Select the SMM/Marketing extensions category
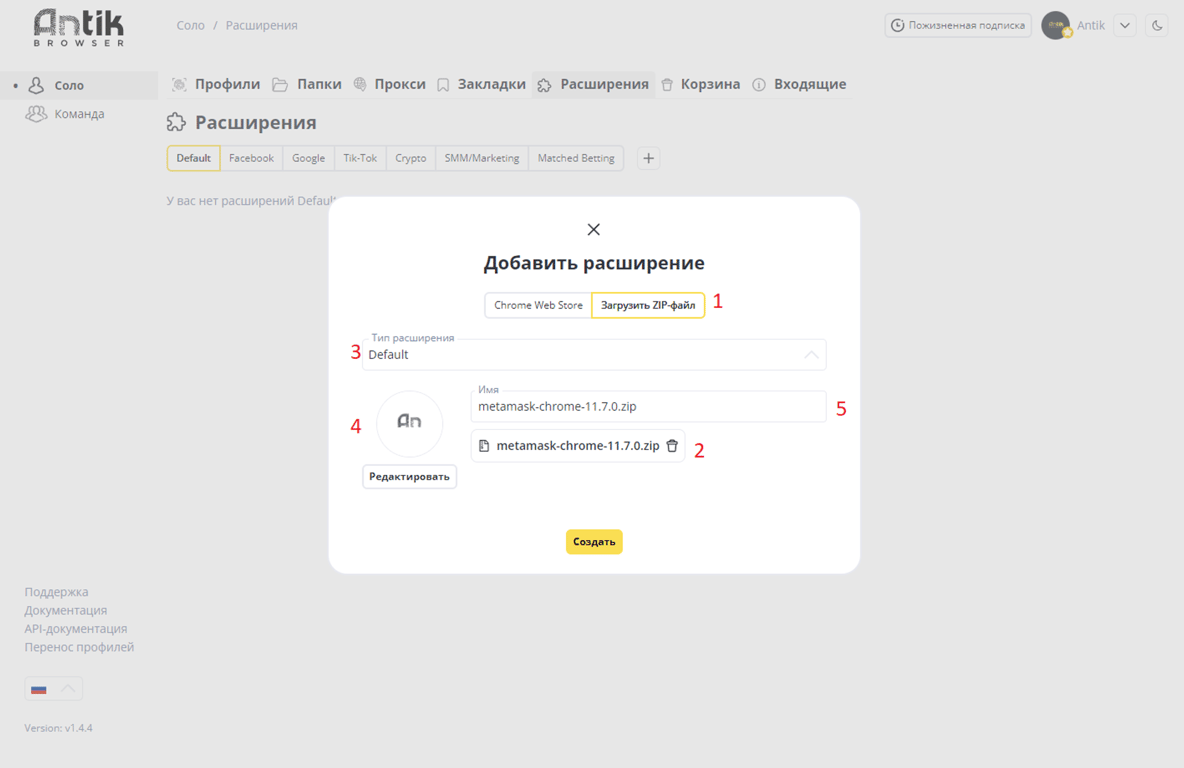Screen dimensions: 1184x768 coord(482,159)
